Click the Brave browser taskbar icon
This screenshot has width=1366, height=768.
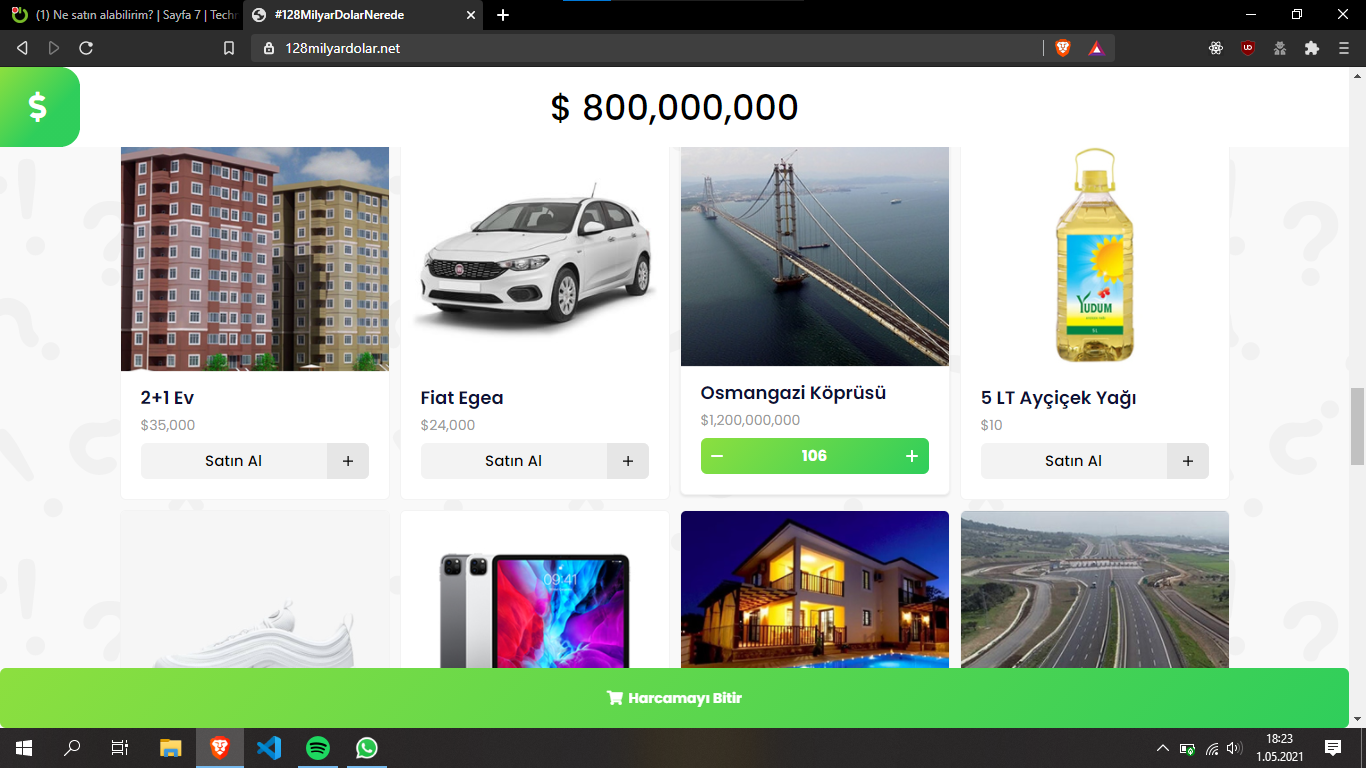click(220, 748)
